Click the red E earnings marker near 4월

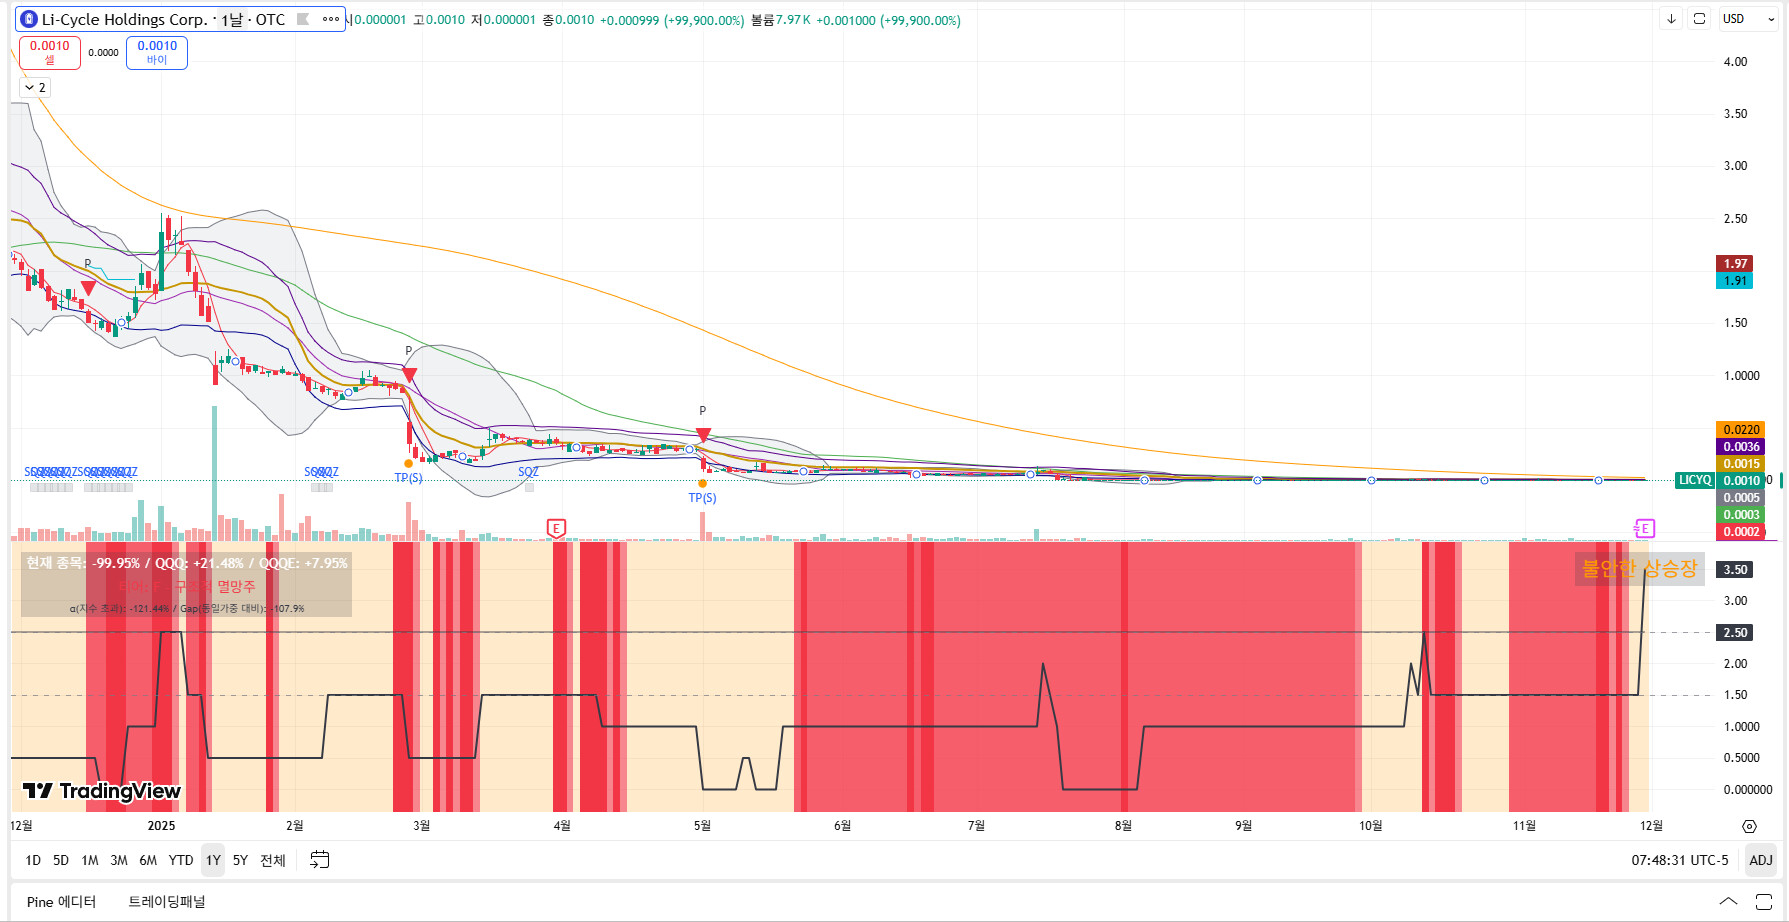click(557, 528)
